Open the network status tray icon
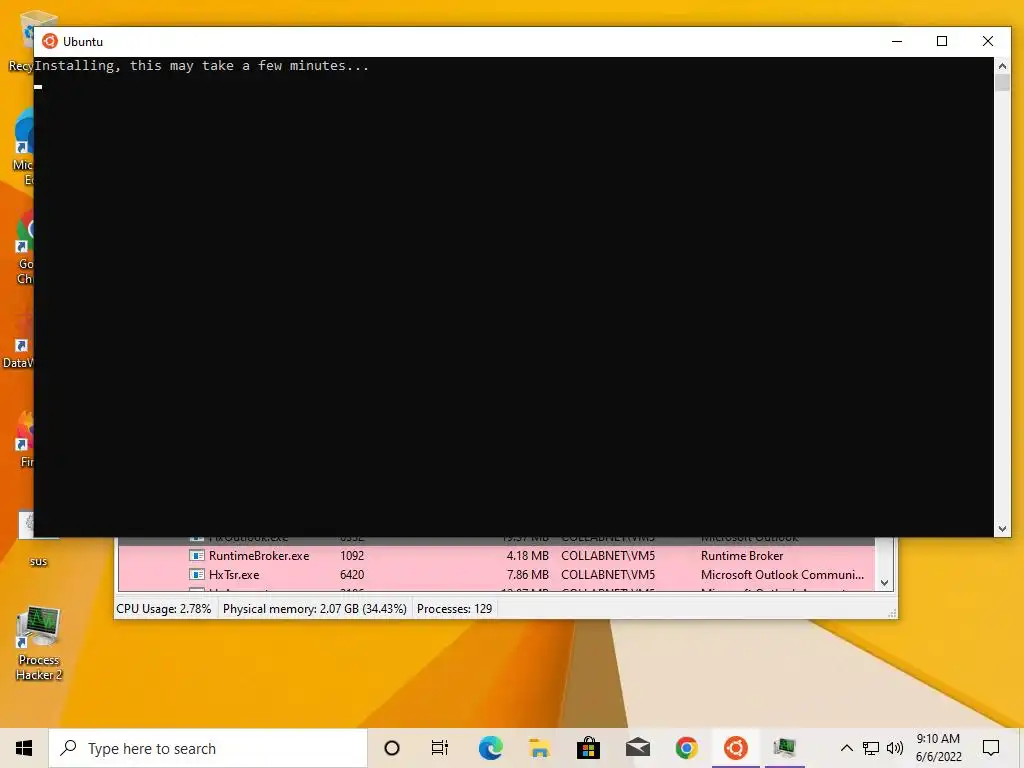This screenshot has width=1024, height=768. pos(871,748)
